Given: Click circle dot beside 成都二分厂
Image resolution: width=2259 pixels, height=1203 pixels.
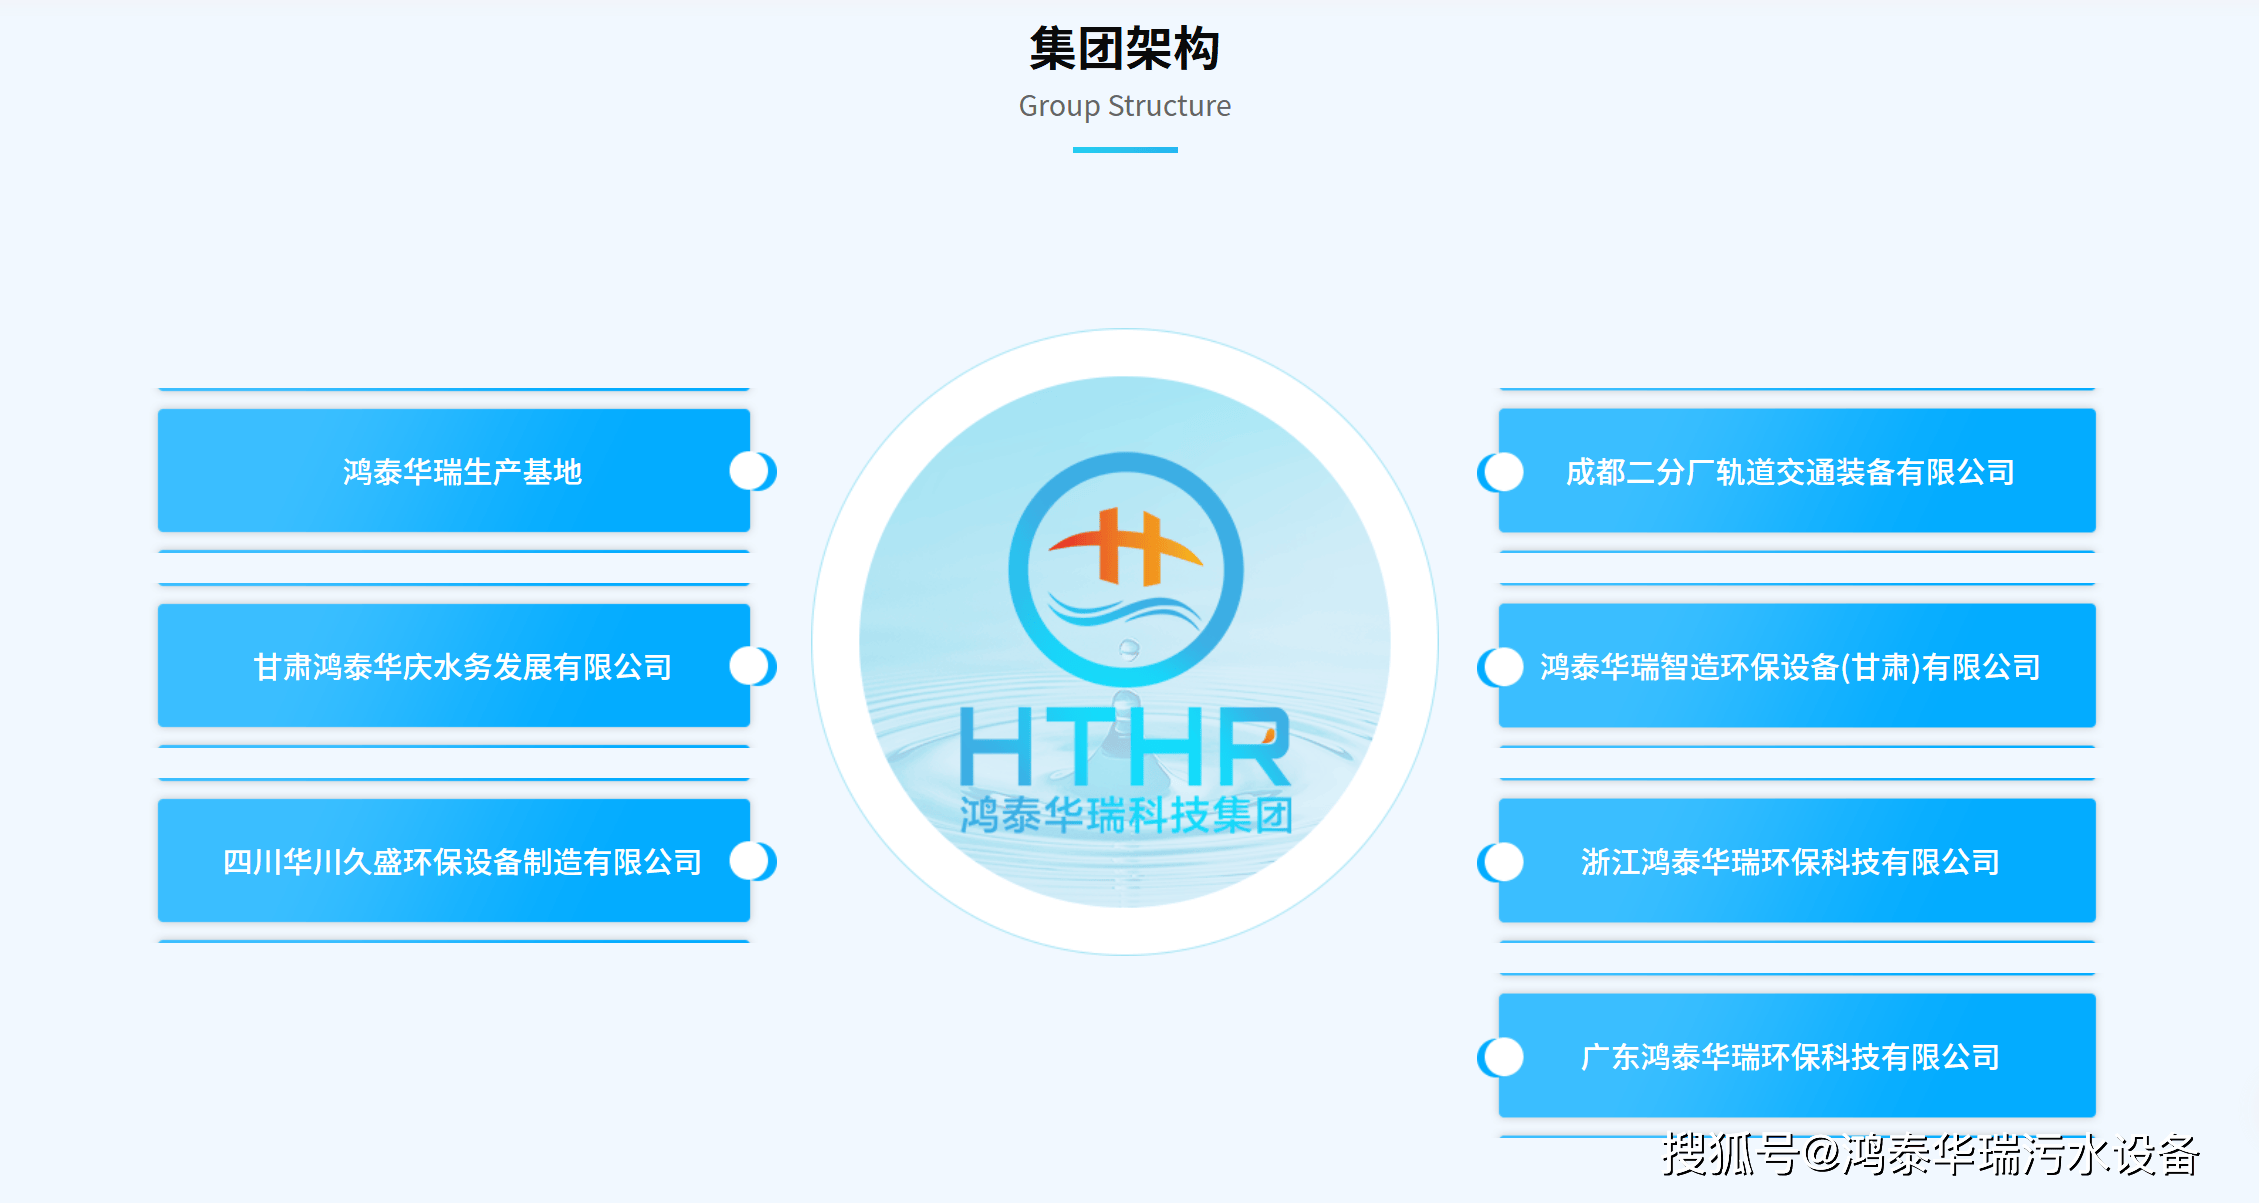Looking at the screenshot, I should click(x=1503, y=472).
